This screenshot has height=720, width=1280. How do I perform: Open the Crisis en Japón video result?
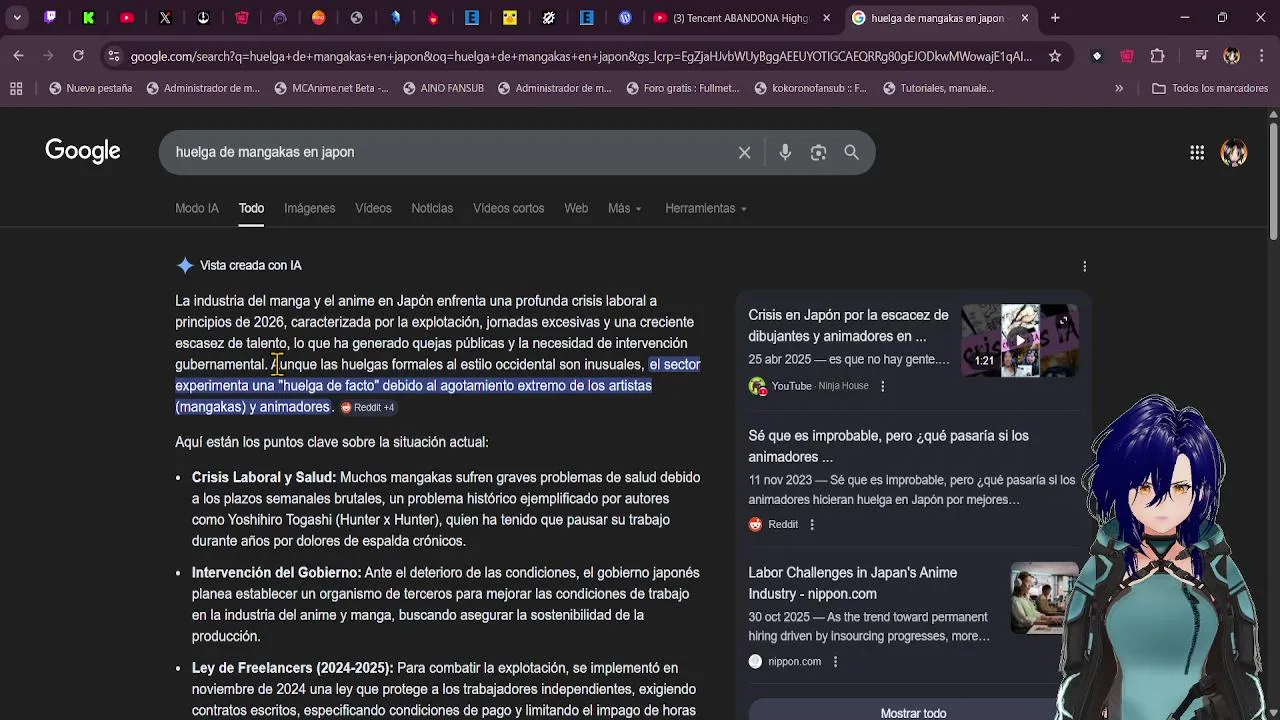point(848,326)
